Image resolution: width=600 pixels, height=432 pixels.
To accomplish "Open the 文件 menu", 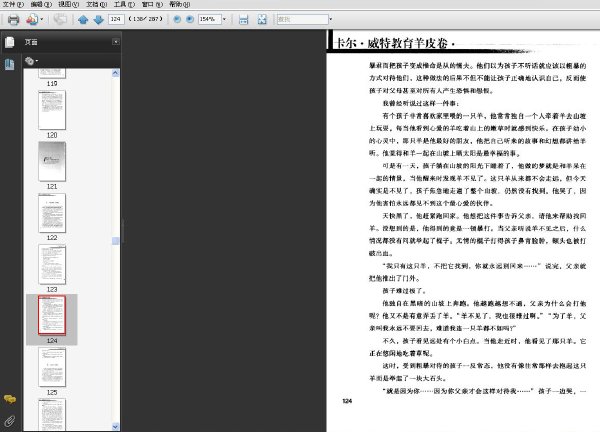I will (13, 4).
